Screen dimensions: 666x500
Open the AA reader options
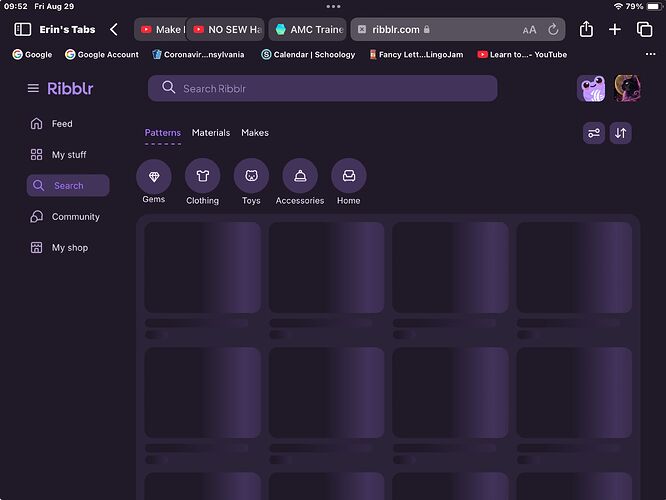pyautogui.click(x=529, y=30)
